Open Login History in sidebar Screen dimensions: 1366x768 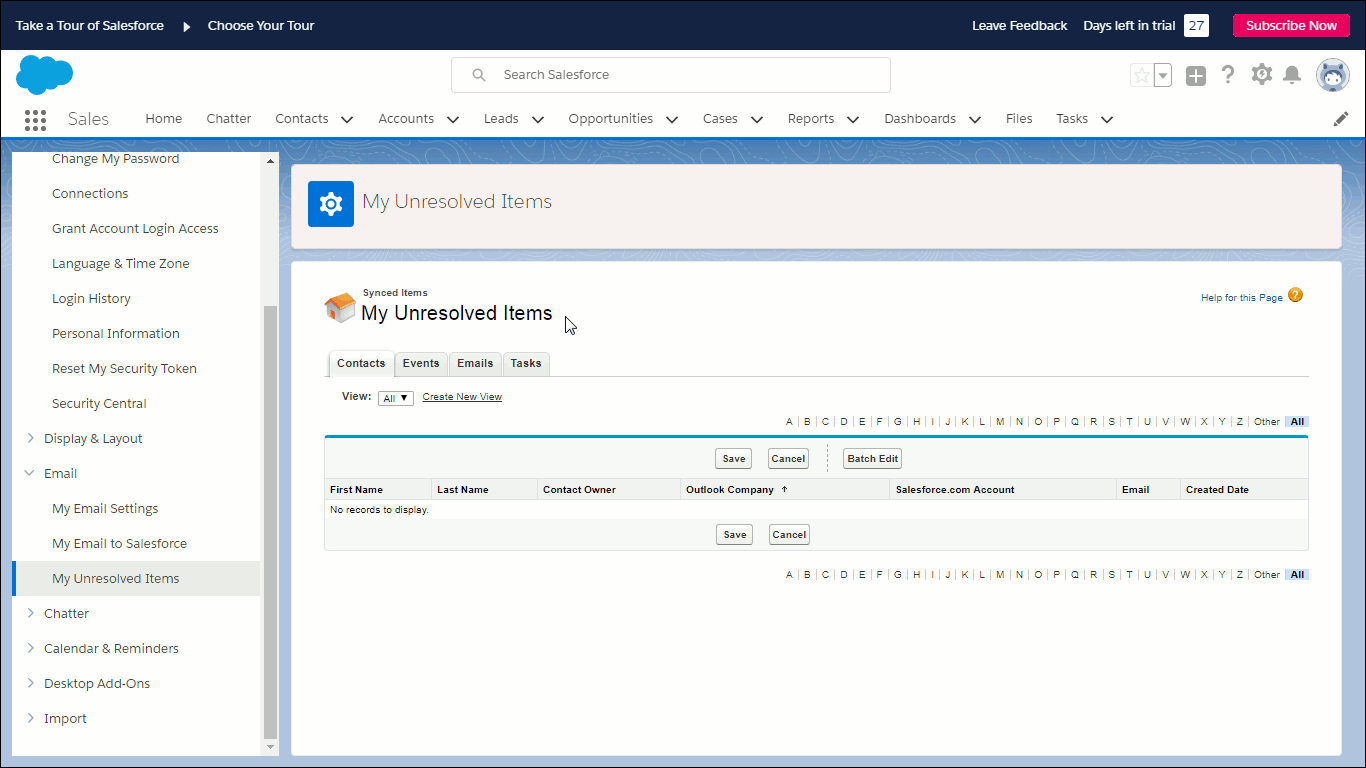coord(91,299)
